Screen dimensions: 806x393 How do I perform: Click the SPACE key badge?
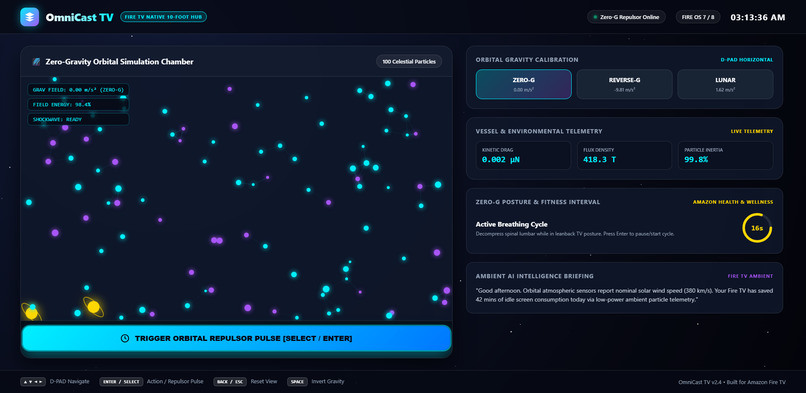click(297, 382)
